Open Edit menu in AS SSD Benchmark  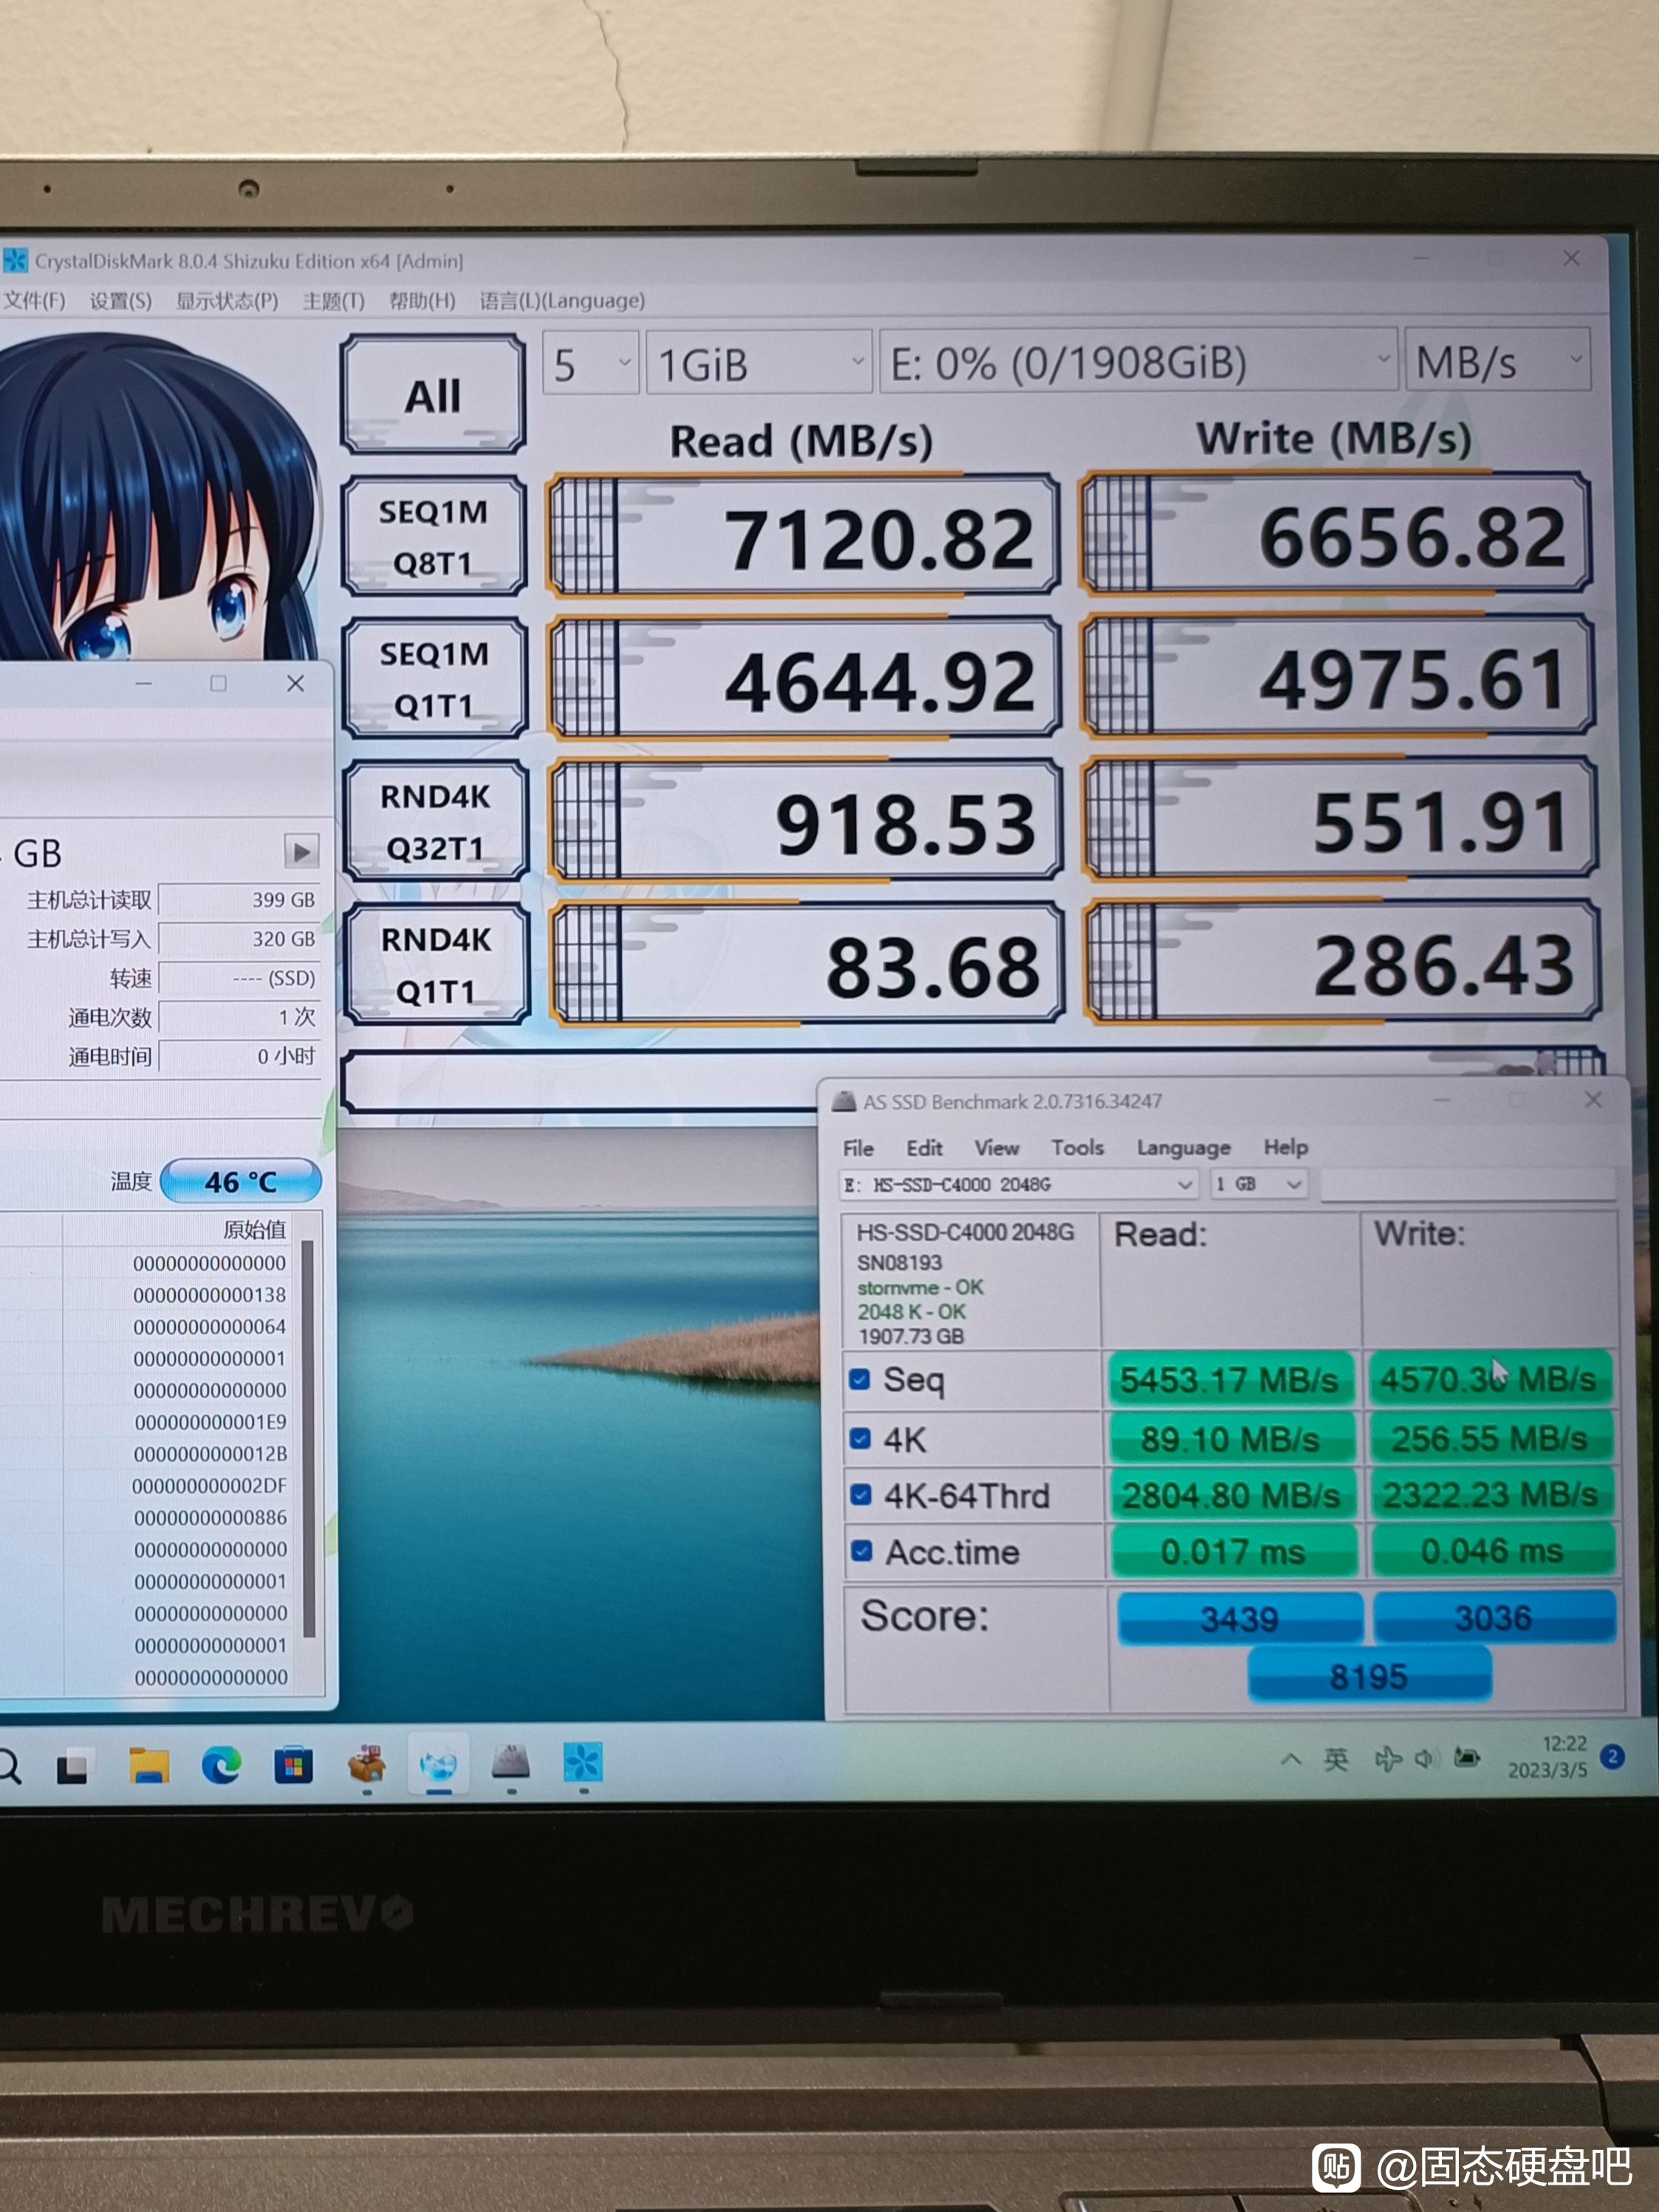coord(924,1148)
